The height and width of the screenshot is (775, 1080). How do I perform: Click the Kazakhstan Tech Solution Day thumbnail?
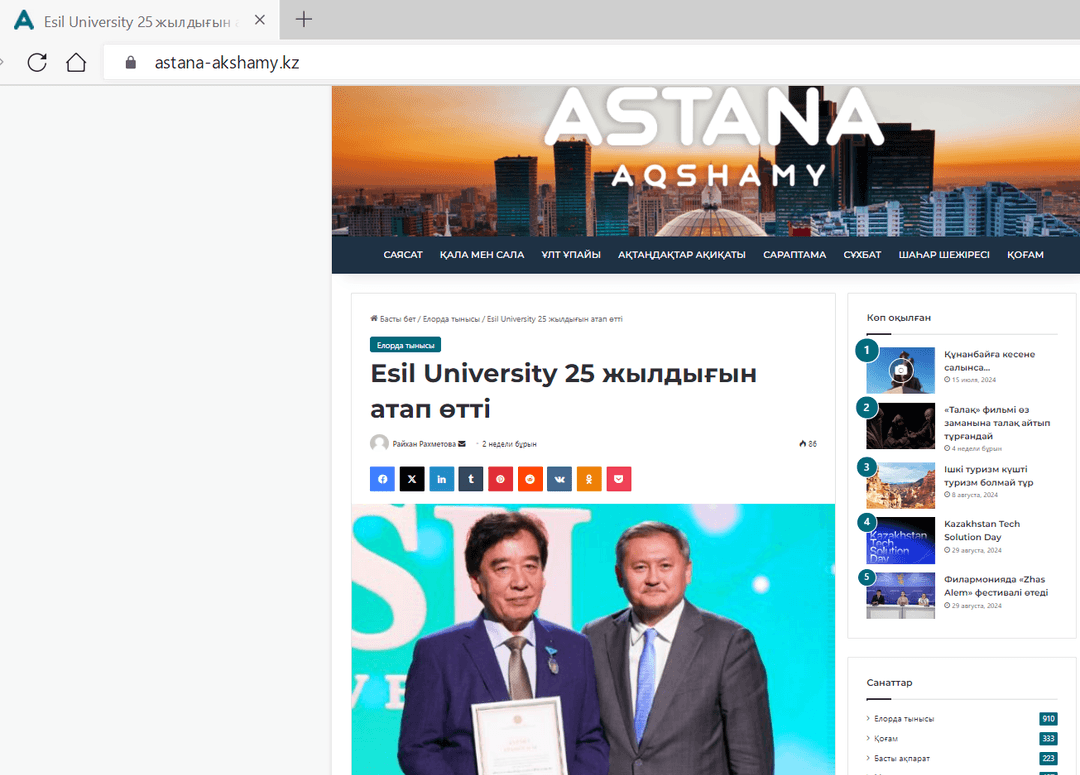coord(900,540)
